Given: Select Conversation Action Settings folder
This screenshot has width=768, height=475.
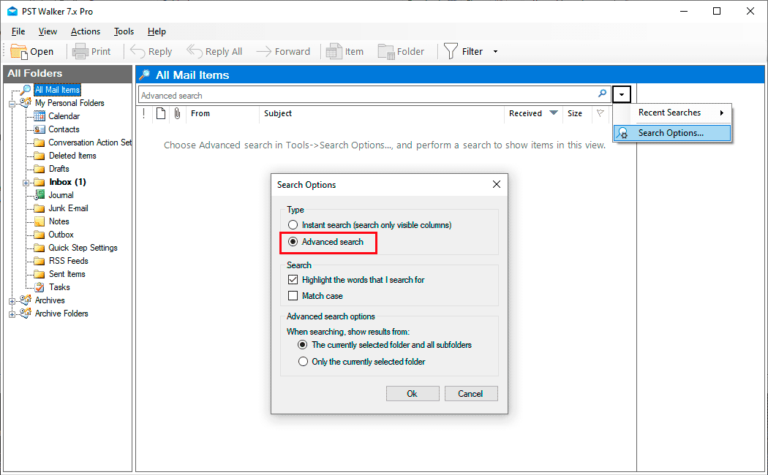Looking at the screenshot, I should [x=90, y=142].
